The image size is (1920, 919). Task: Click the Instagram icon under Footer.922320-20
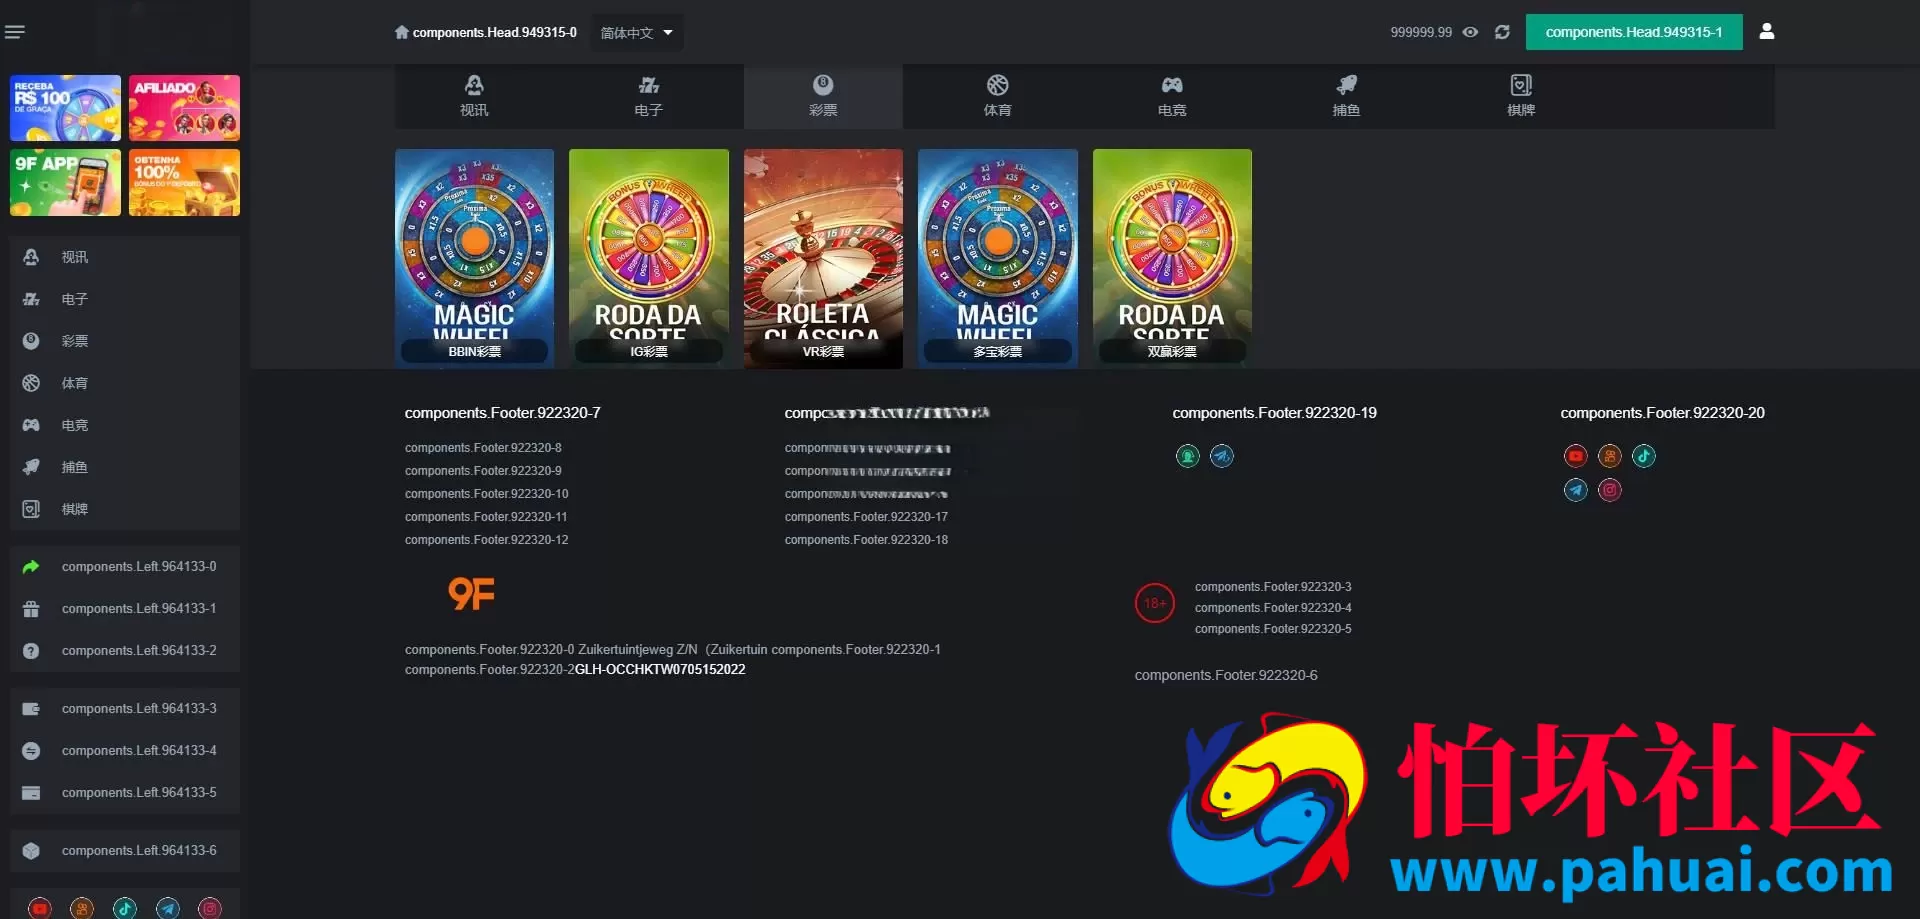coord(1609,490)
